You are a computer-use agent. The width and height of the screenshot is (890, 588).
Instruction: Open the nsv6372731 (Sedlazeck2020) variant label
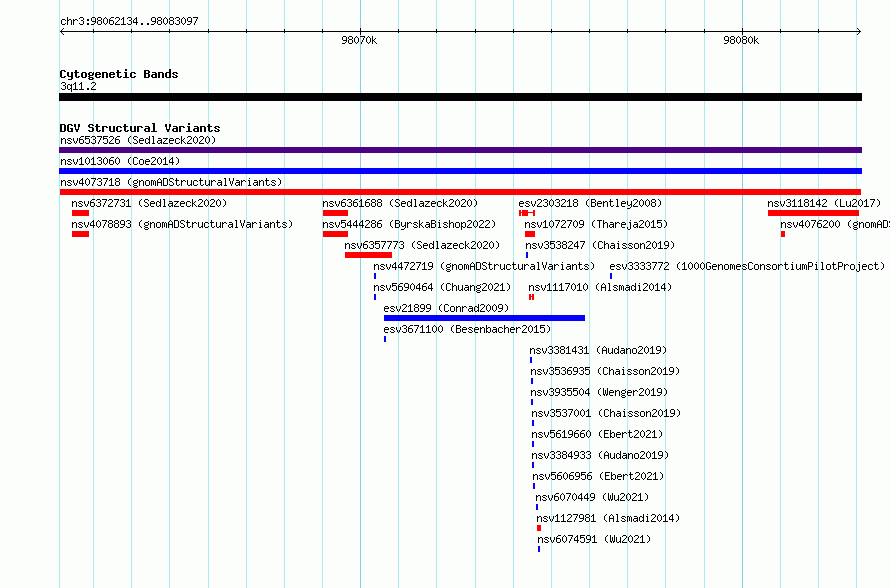click(149, 203)
